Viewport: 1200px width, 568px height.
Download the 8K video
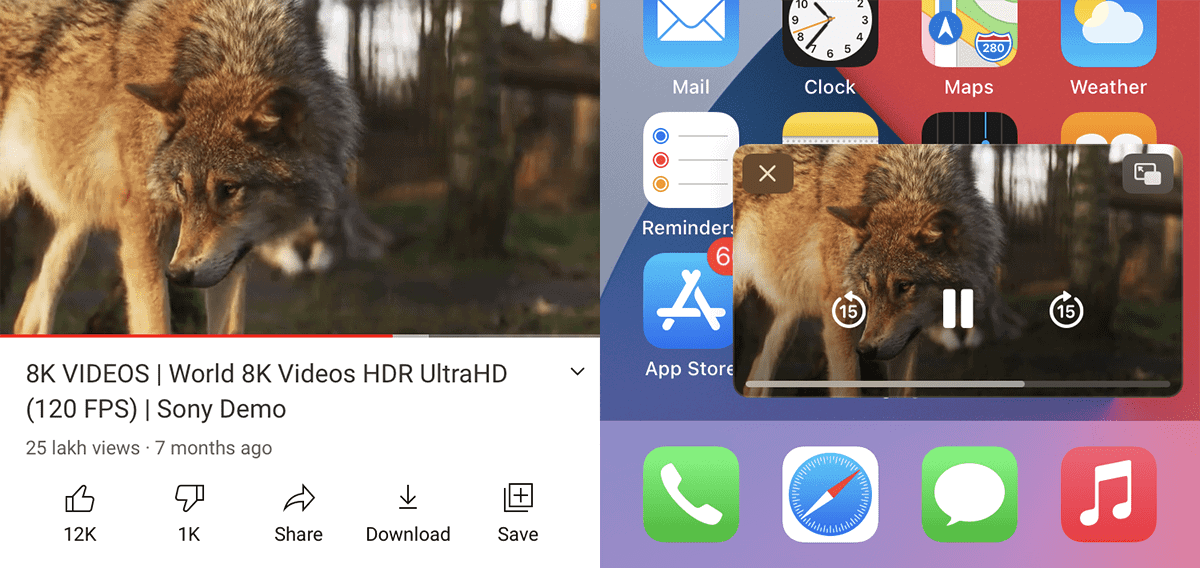click(407, 499)
